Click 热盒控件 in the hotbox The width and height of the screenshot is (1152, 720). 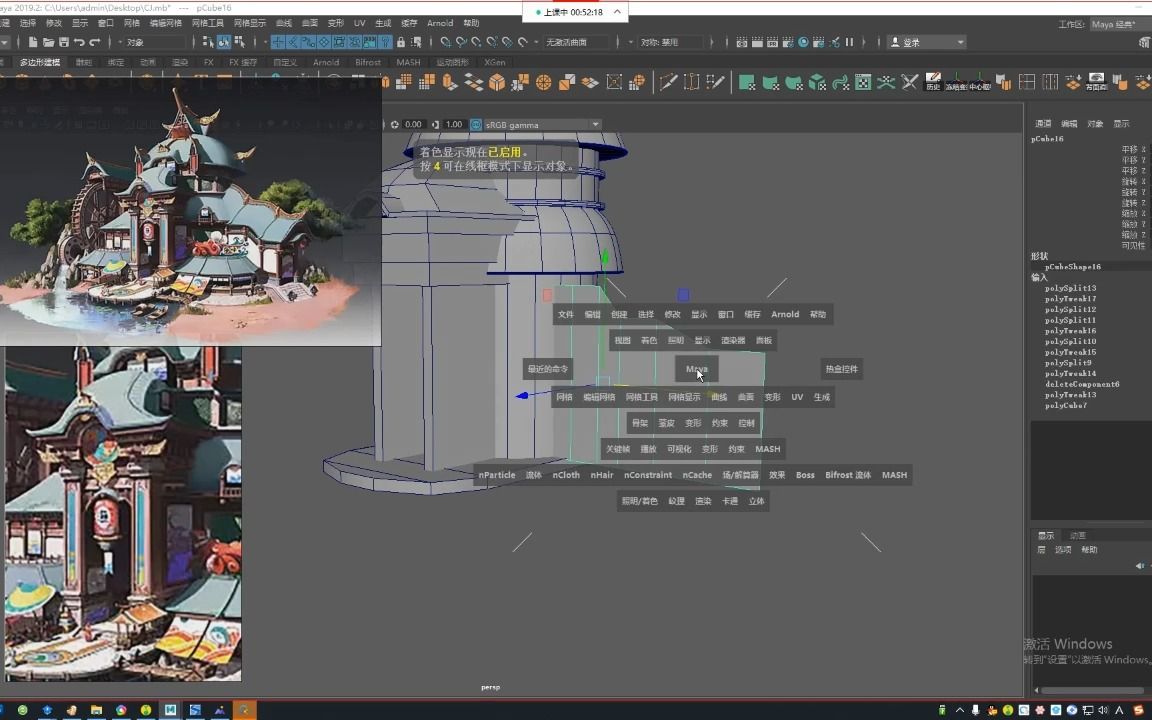(842, 369)
